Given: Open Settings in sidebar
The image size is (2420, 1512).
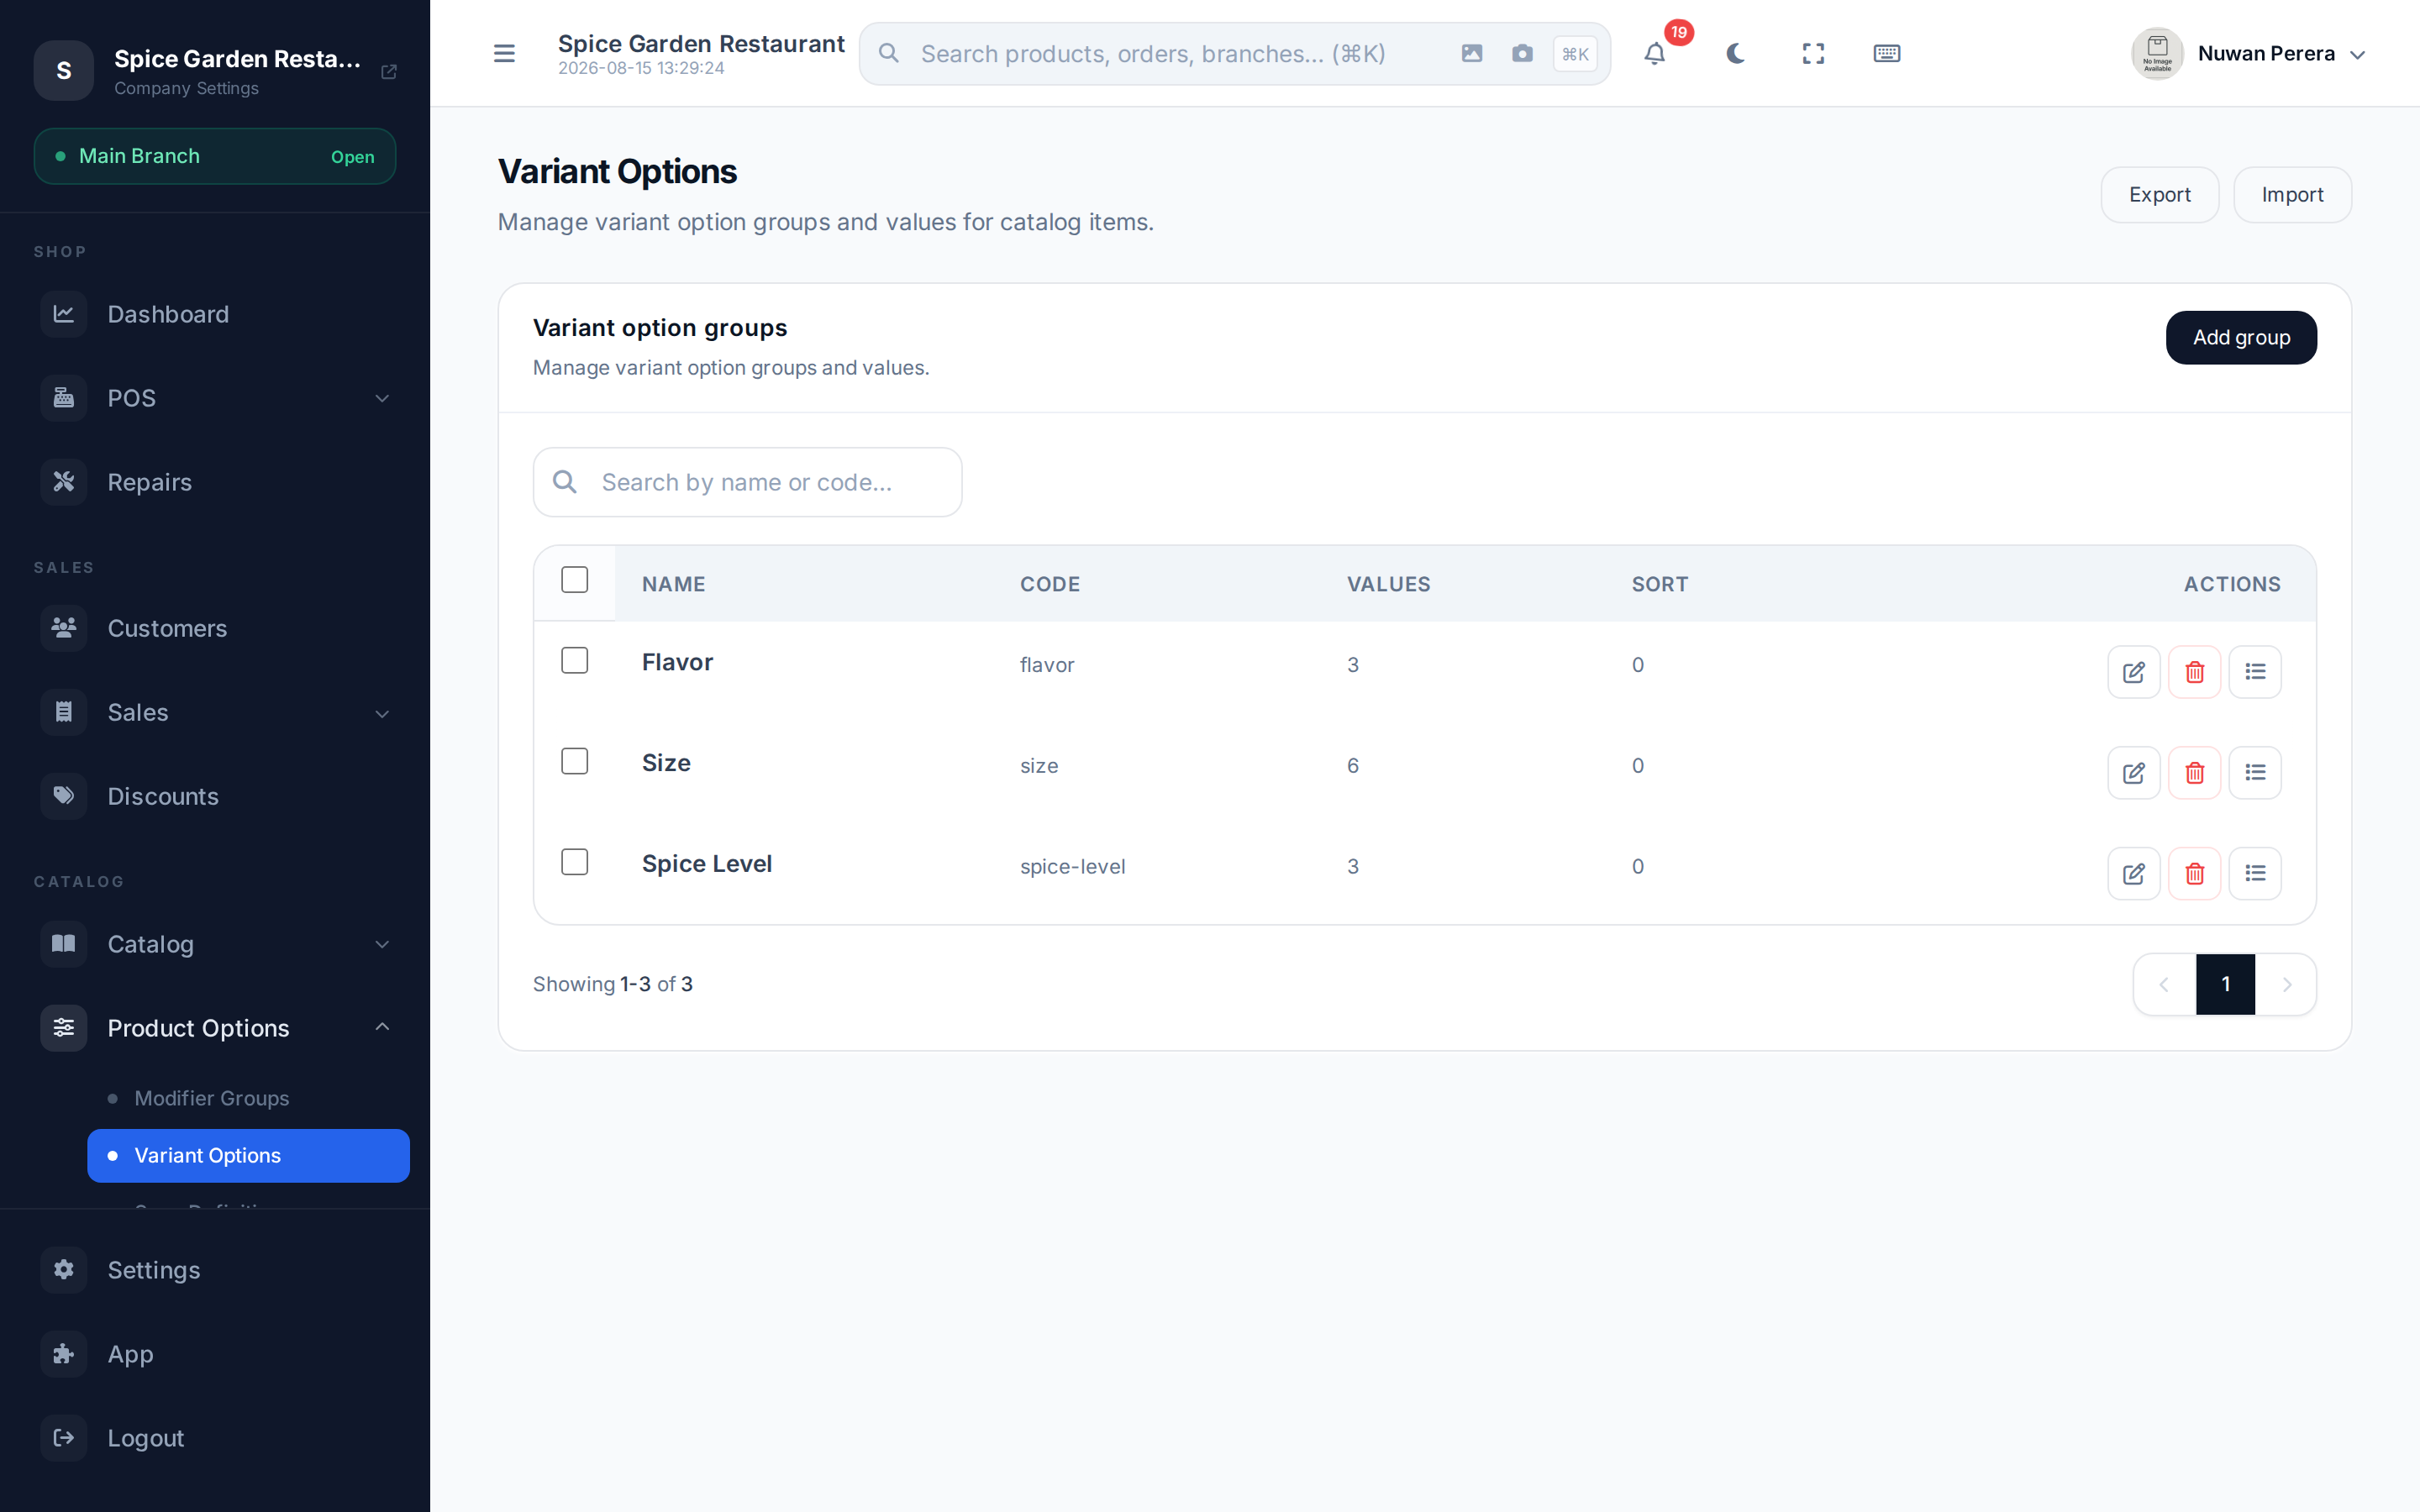Looking at the screenshot, I should tap(215, 1270).
